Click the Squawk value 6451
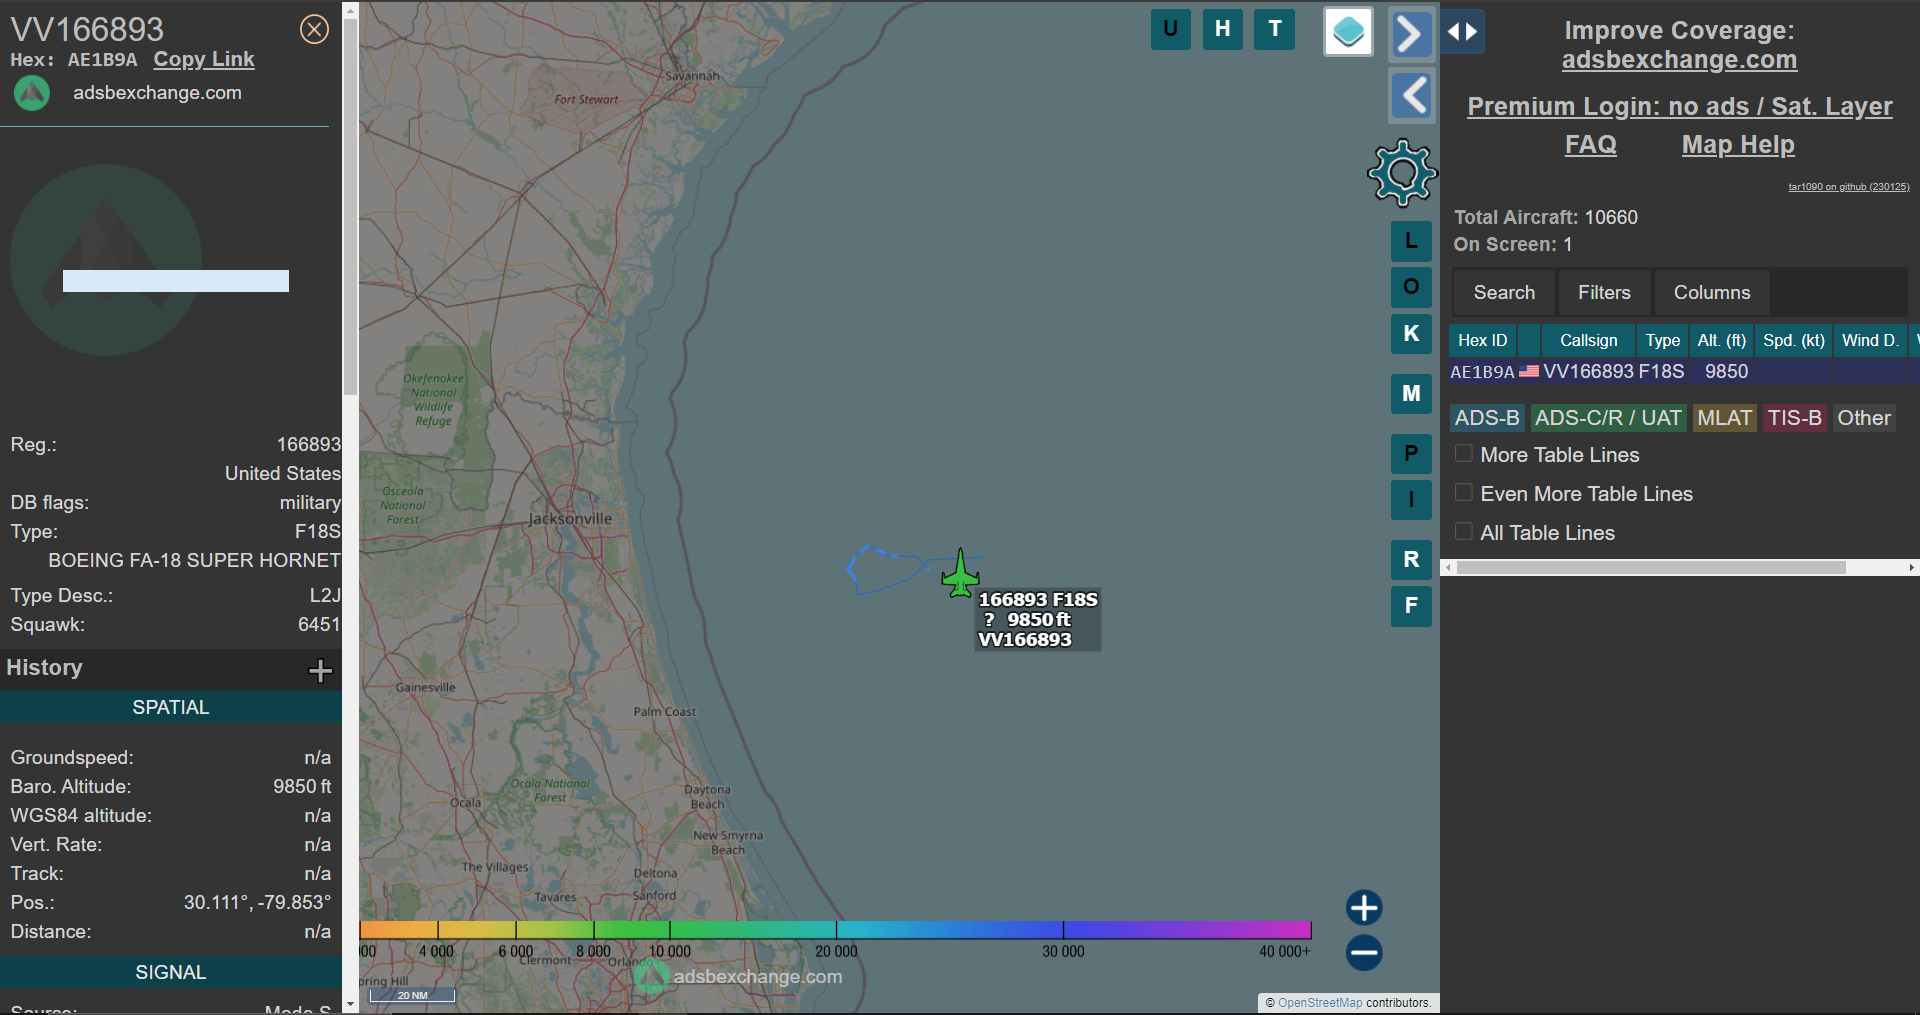The image size is (1920, 1015). [x=319, y=624]
